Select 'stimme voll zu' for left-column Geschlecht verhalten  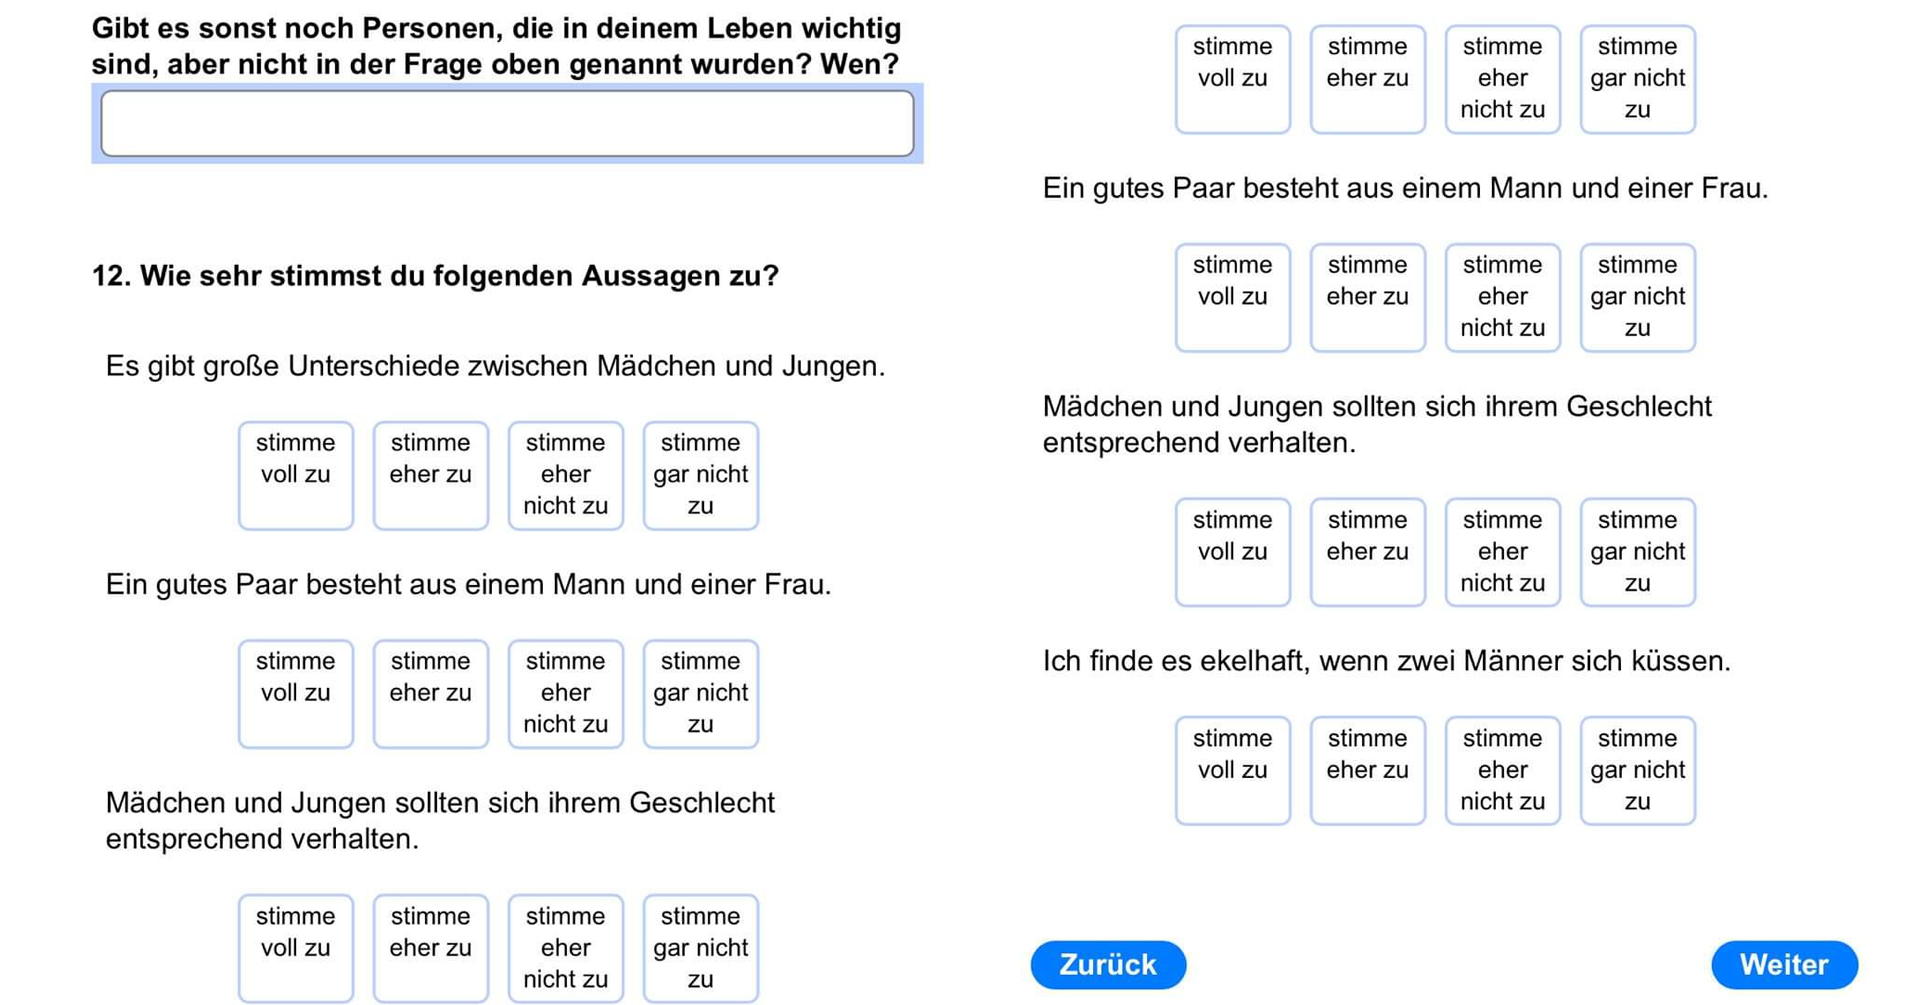point(296,948)
